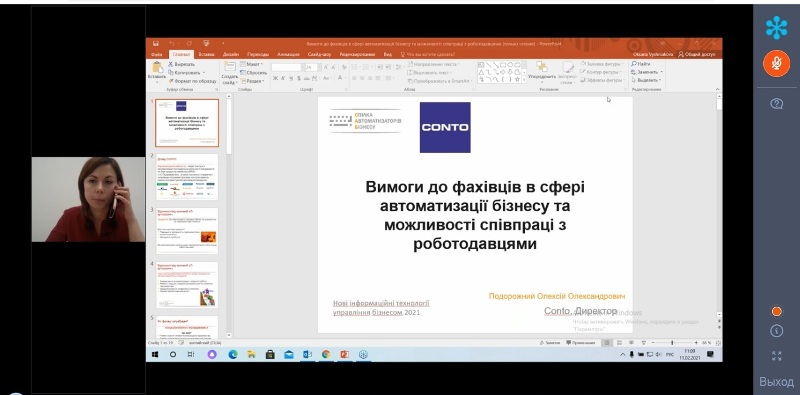Leave the webinar via Выход
This screenshot has height=395, width=800.
tap(776, 381)
